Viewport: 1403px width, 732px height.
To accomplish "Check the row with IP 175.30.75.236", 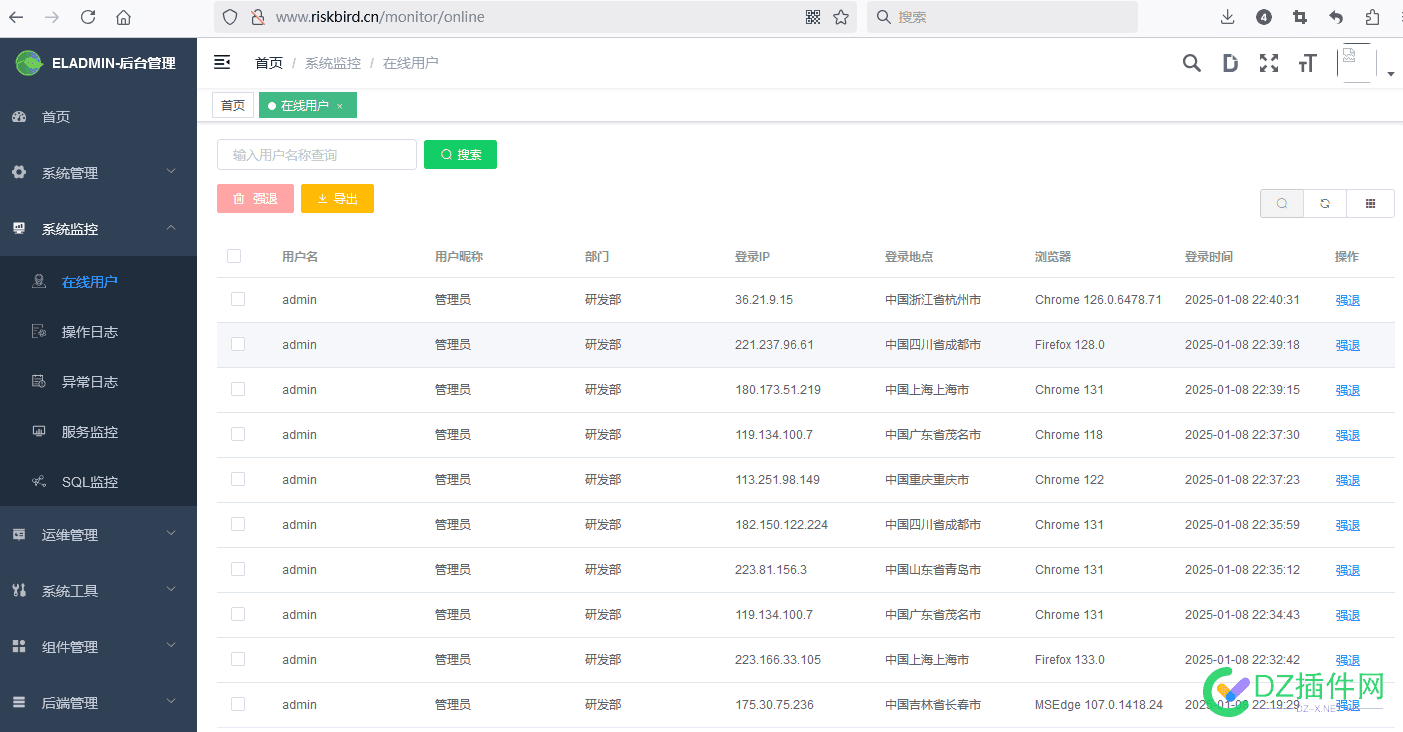I will point(238,704).
